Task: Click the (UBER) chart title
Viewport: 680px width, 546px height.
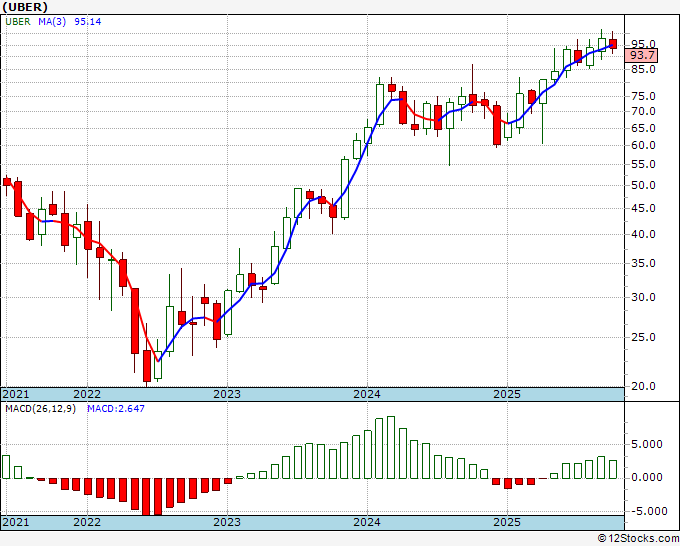Action: 25,7
